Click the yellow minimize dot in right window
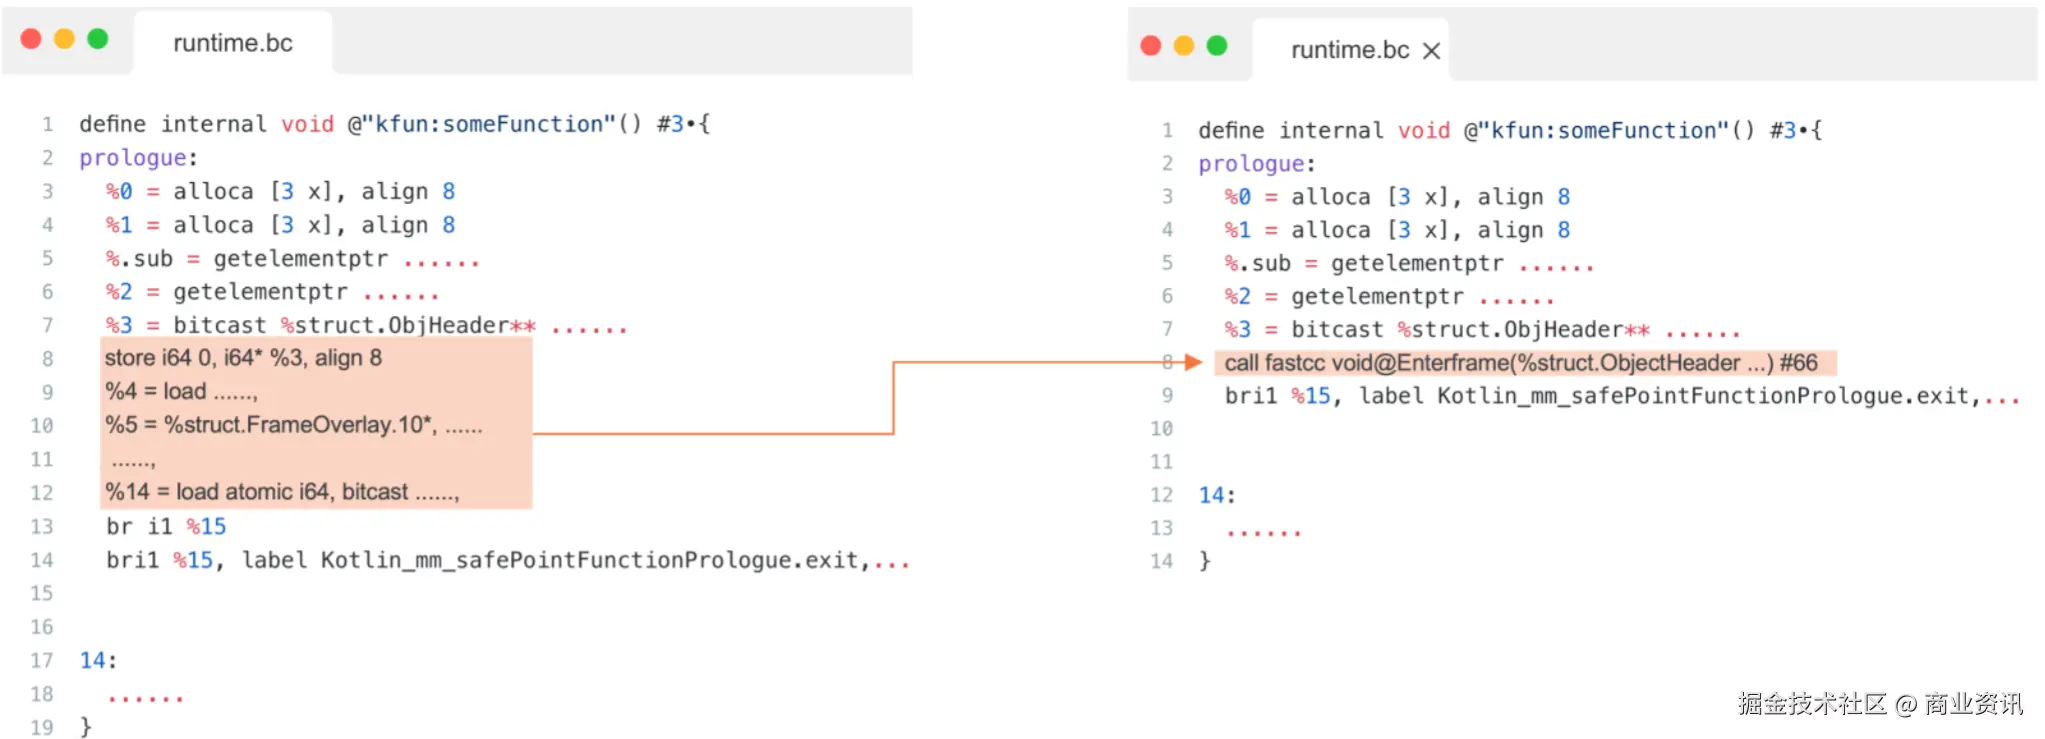2045x739 pixels. (1183, 46)
